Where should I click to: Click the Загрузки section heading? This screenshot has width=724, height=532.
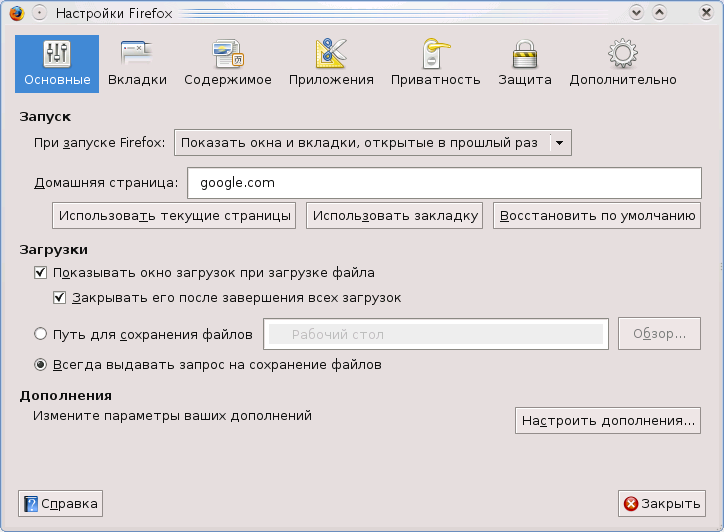(x=54, y=250)
